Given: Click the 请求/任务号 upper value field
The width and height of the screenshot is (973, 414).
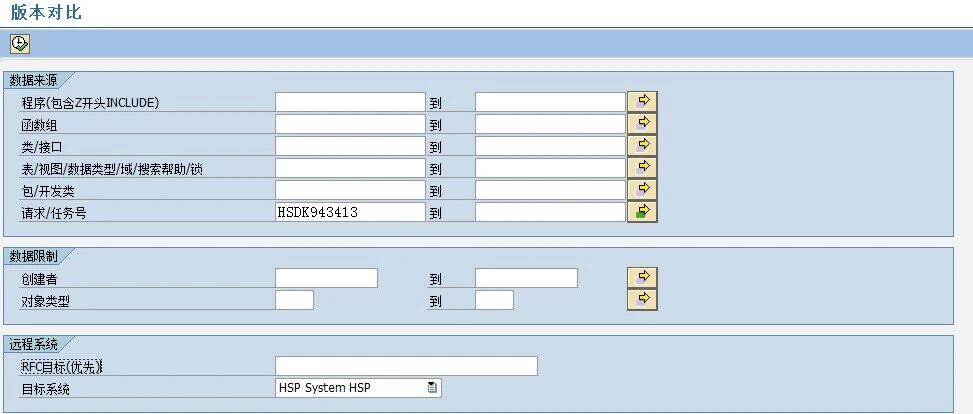Looking at the screenshot, I should tap(550, 212).
